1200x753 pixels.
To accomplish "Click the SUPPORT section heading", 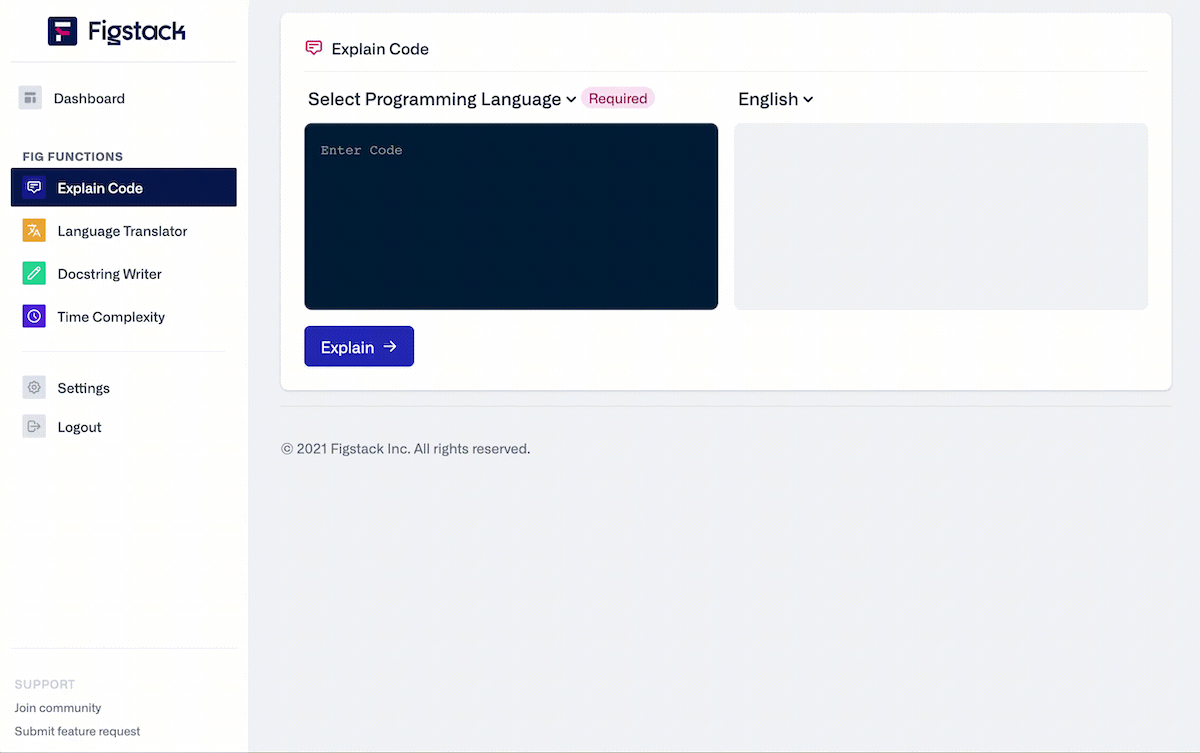I will tap(45, 684).
